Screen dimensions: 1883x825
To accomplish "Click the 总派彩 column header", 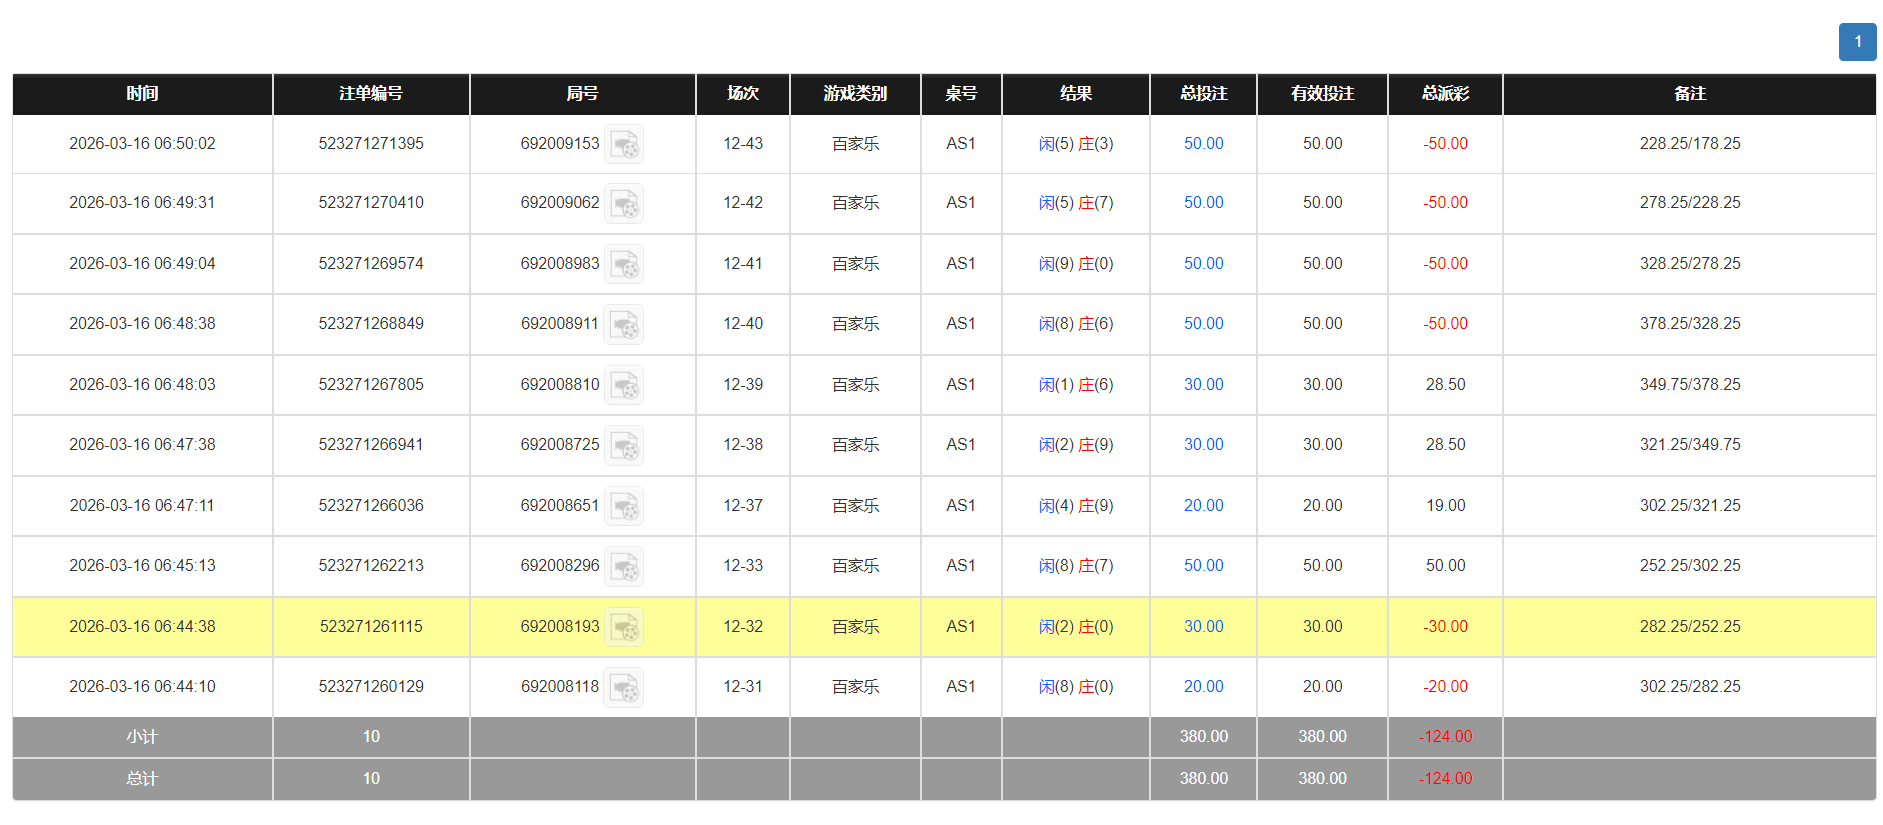I will [1445, 94].
